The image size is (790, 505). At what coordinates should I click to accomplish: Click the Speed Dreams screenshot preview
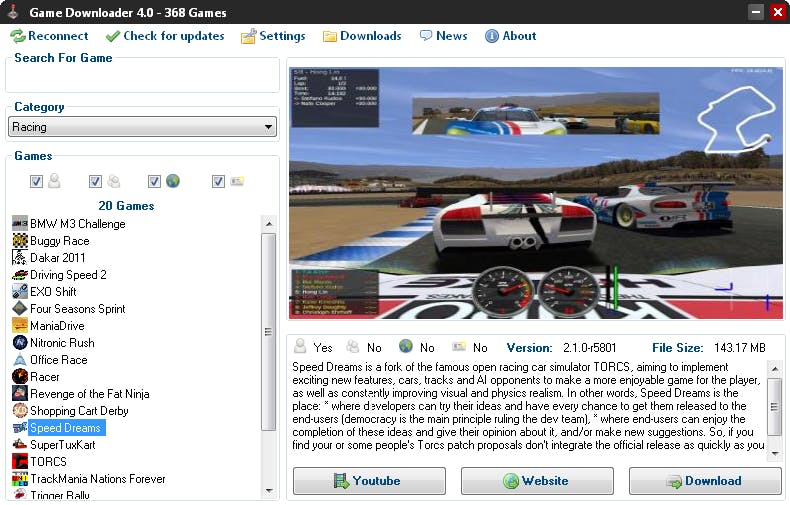pyautogui.click(x=536, y=193)
